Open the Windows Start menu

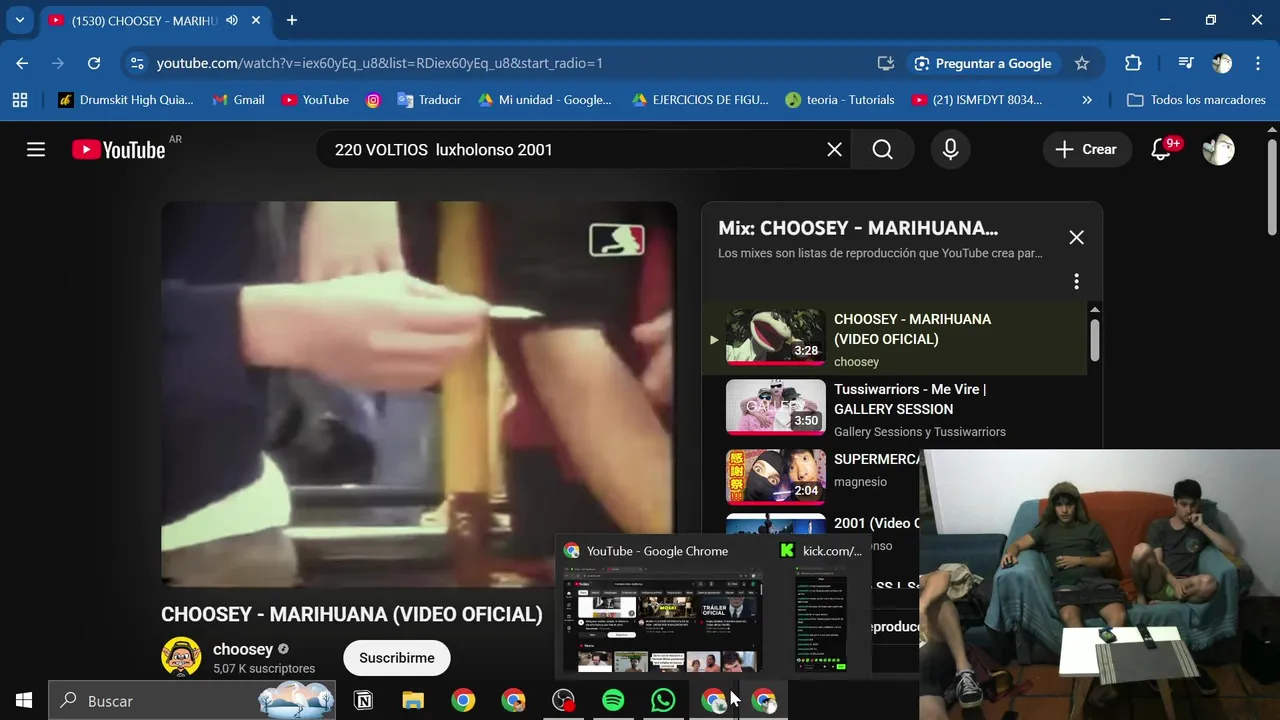pyautogui.click(x=24, y=700)
